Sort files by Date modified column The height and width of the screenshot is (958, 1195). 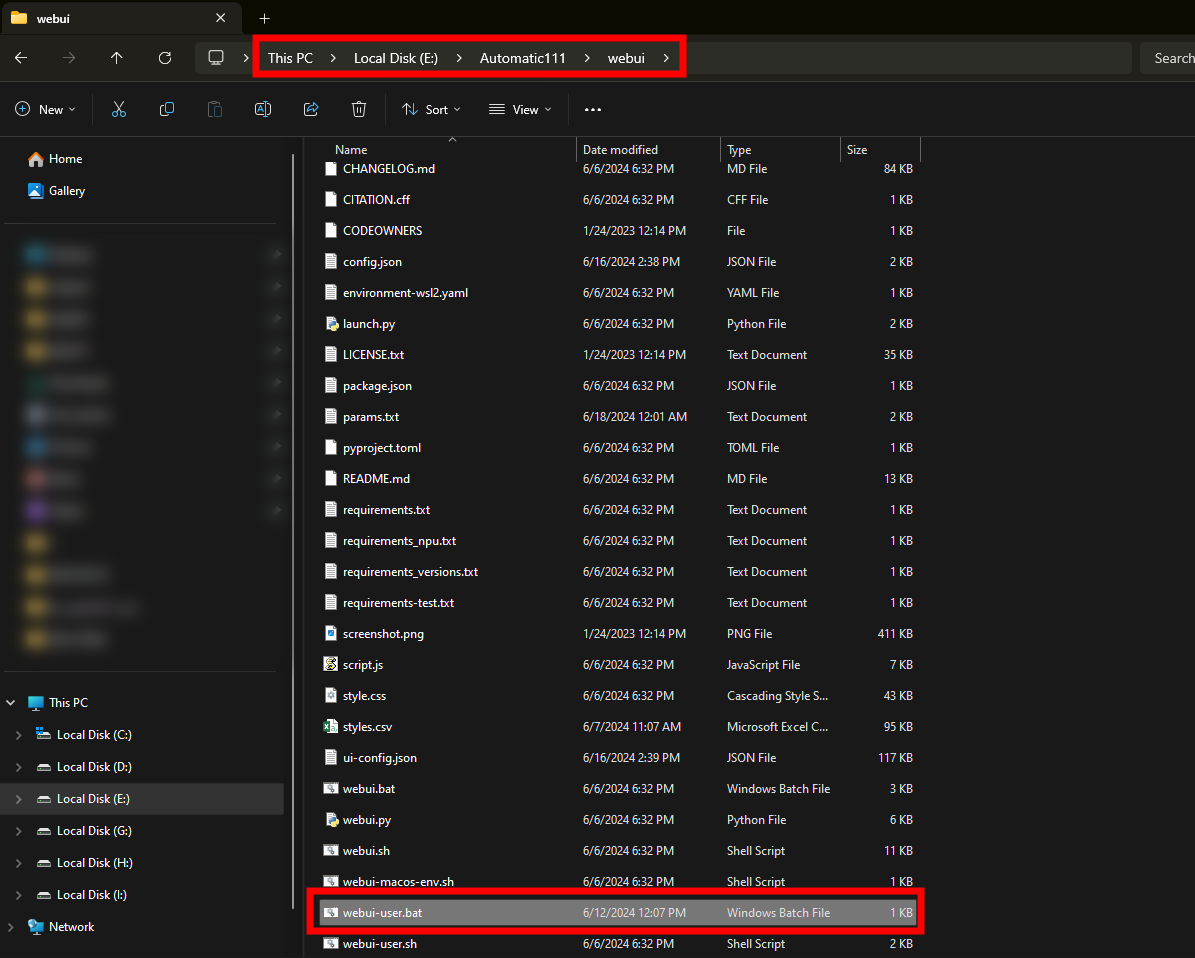[620, 150]
